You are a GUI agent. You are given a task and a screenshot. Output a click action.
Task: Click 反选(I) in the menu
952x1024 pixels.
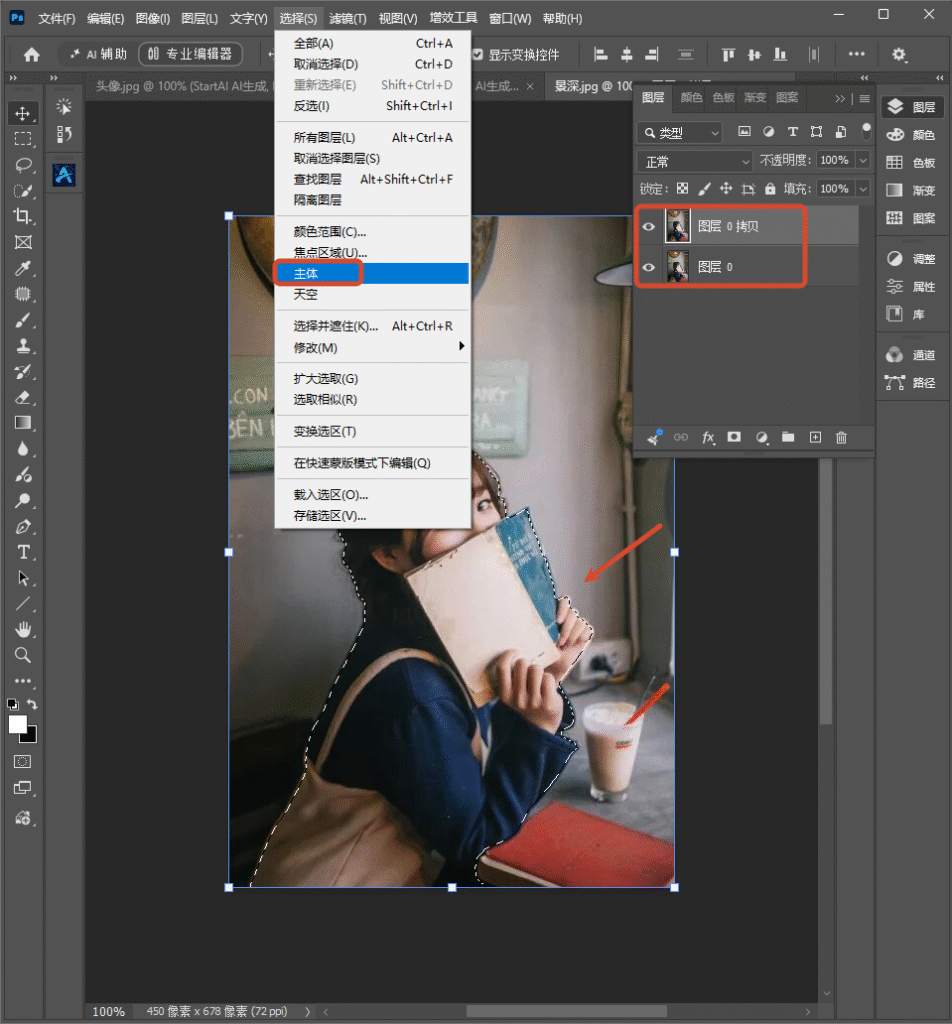[x=372, y=106]
